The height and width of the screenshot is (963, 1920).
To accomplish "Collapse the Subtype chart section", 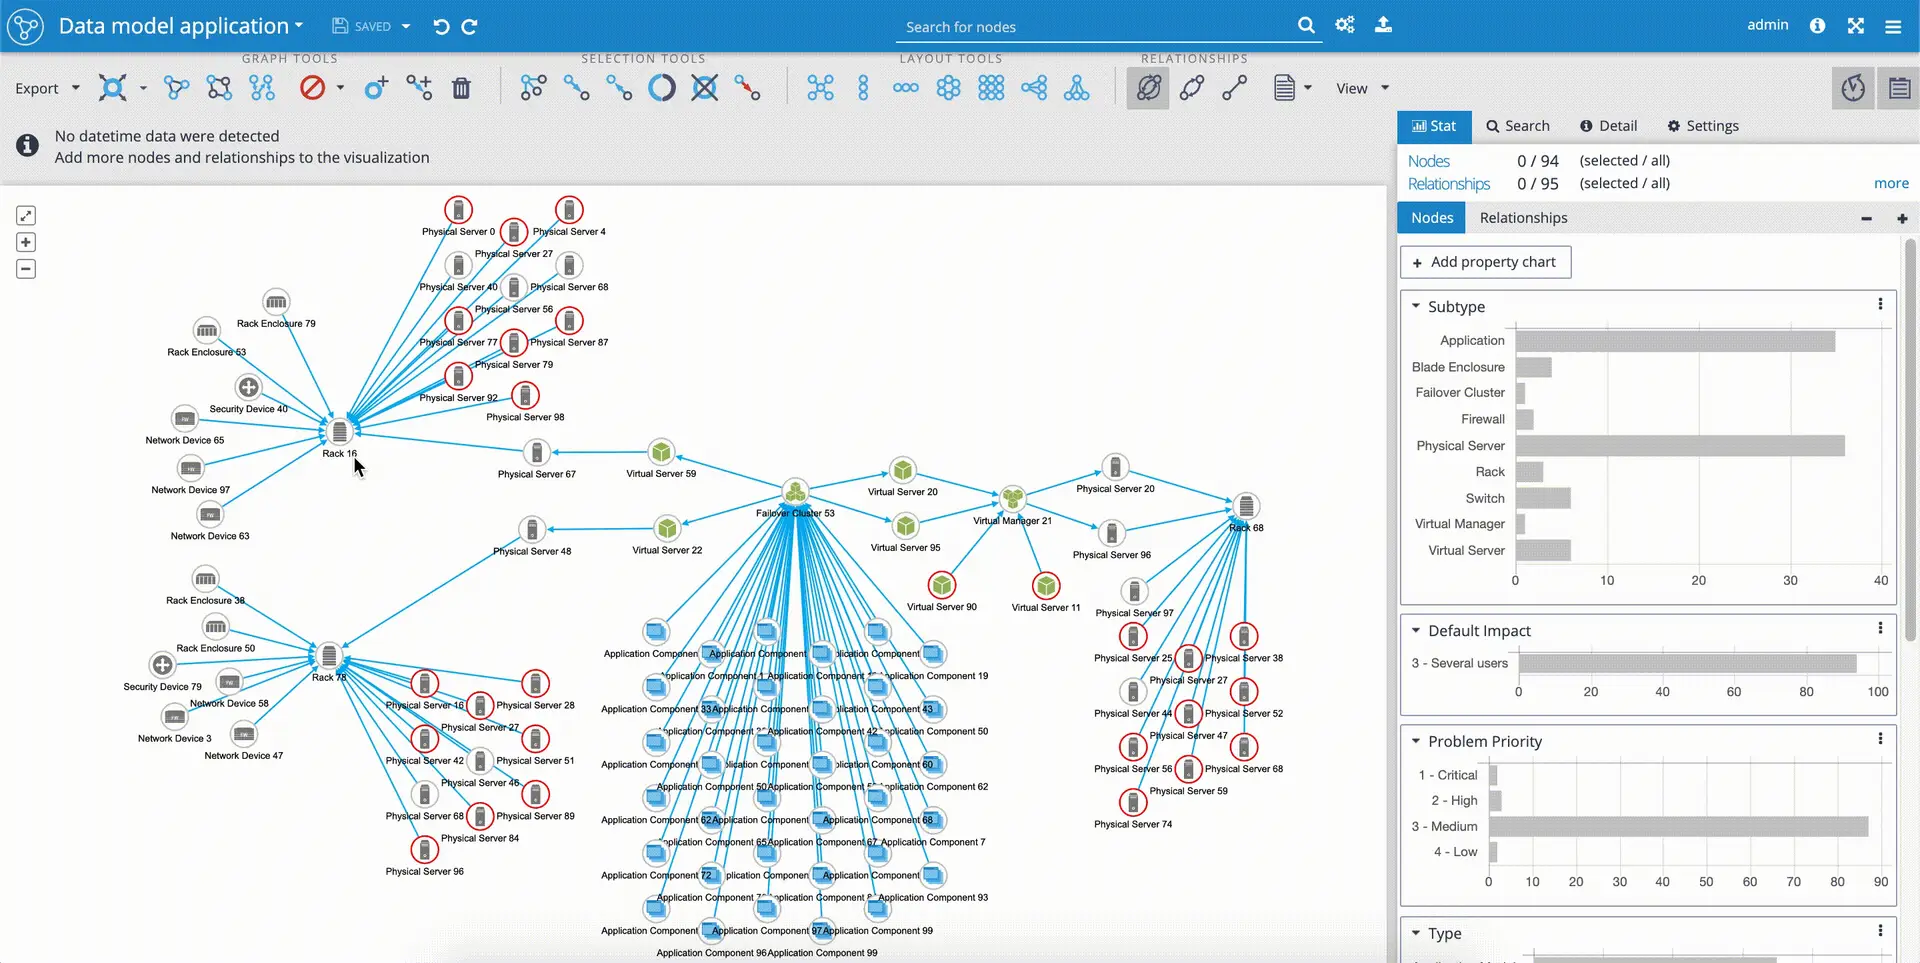I will (1416, 306).
